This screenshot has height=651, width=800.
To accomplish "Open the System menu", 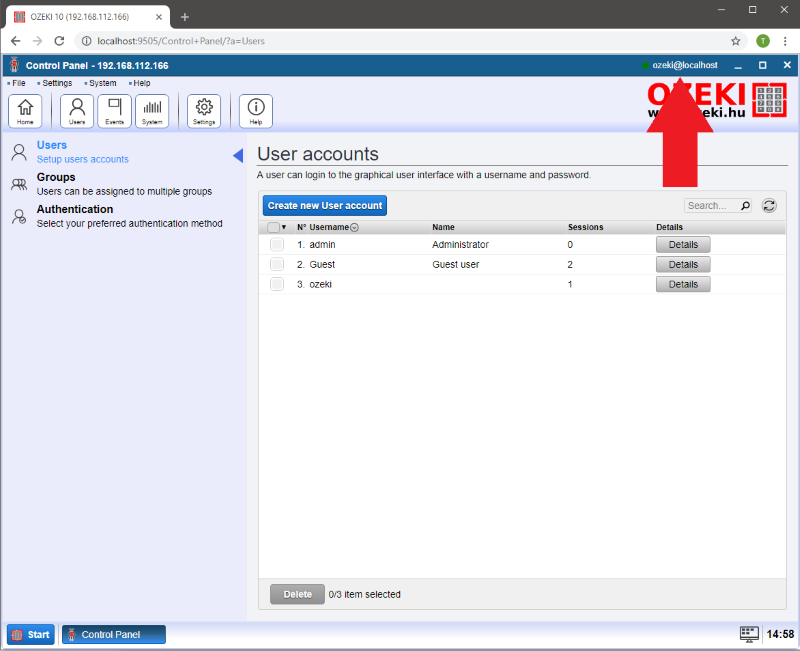I will tap(102, 83).
